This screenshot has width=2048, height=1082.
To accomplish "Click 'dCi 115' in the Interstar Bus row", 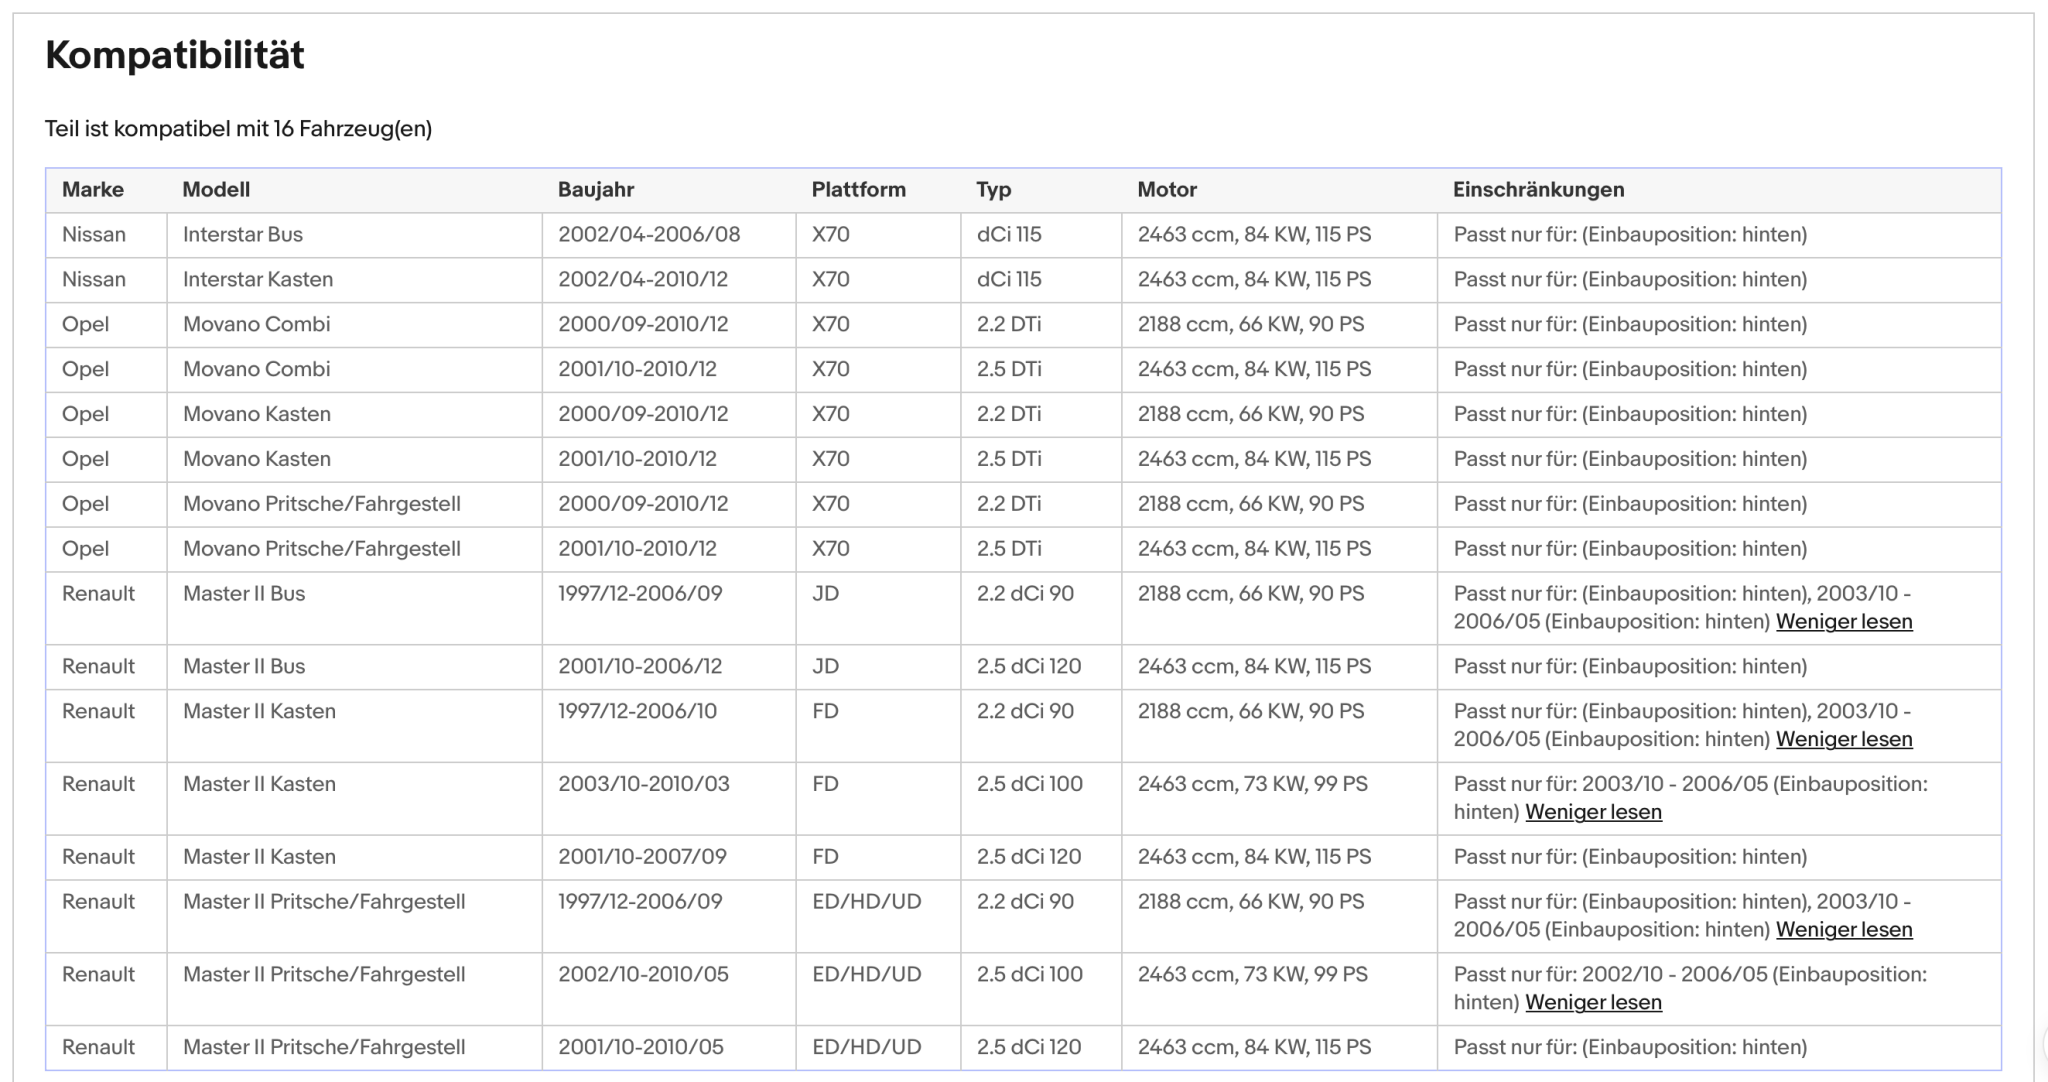I will tap(1009, 235).
